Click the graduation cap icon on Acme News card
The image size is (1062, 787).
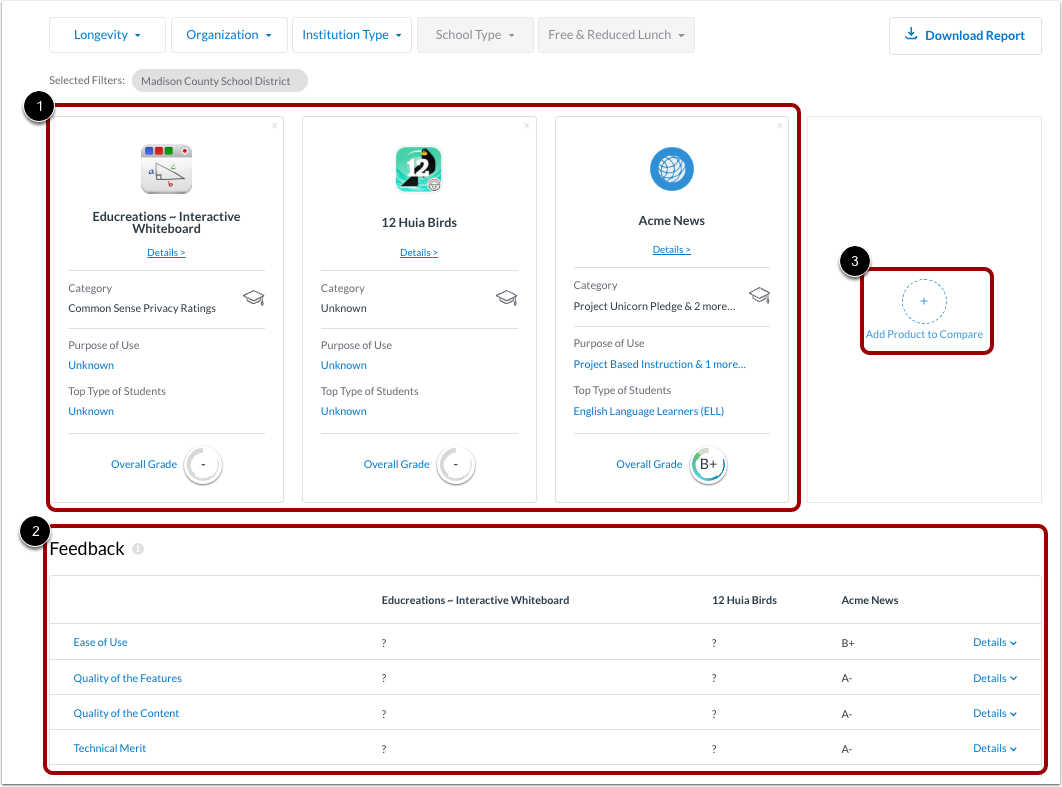[x=759, y=295]
